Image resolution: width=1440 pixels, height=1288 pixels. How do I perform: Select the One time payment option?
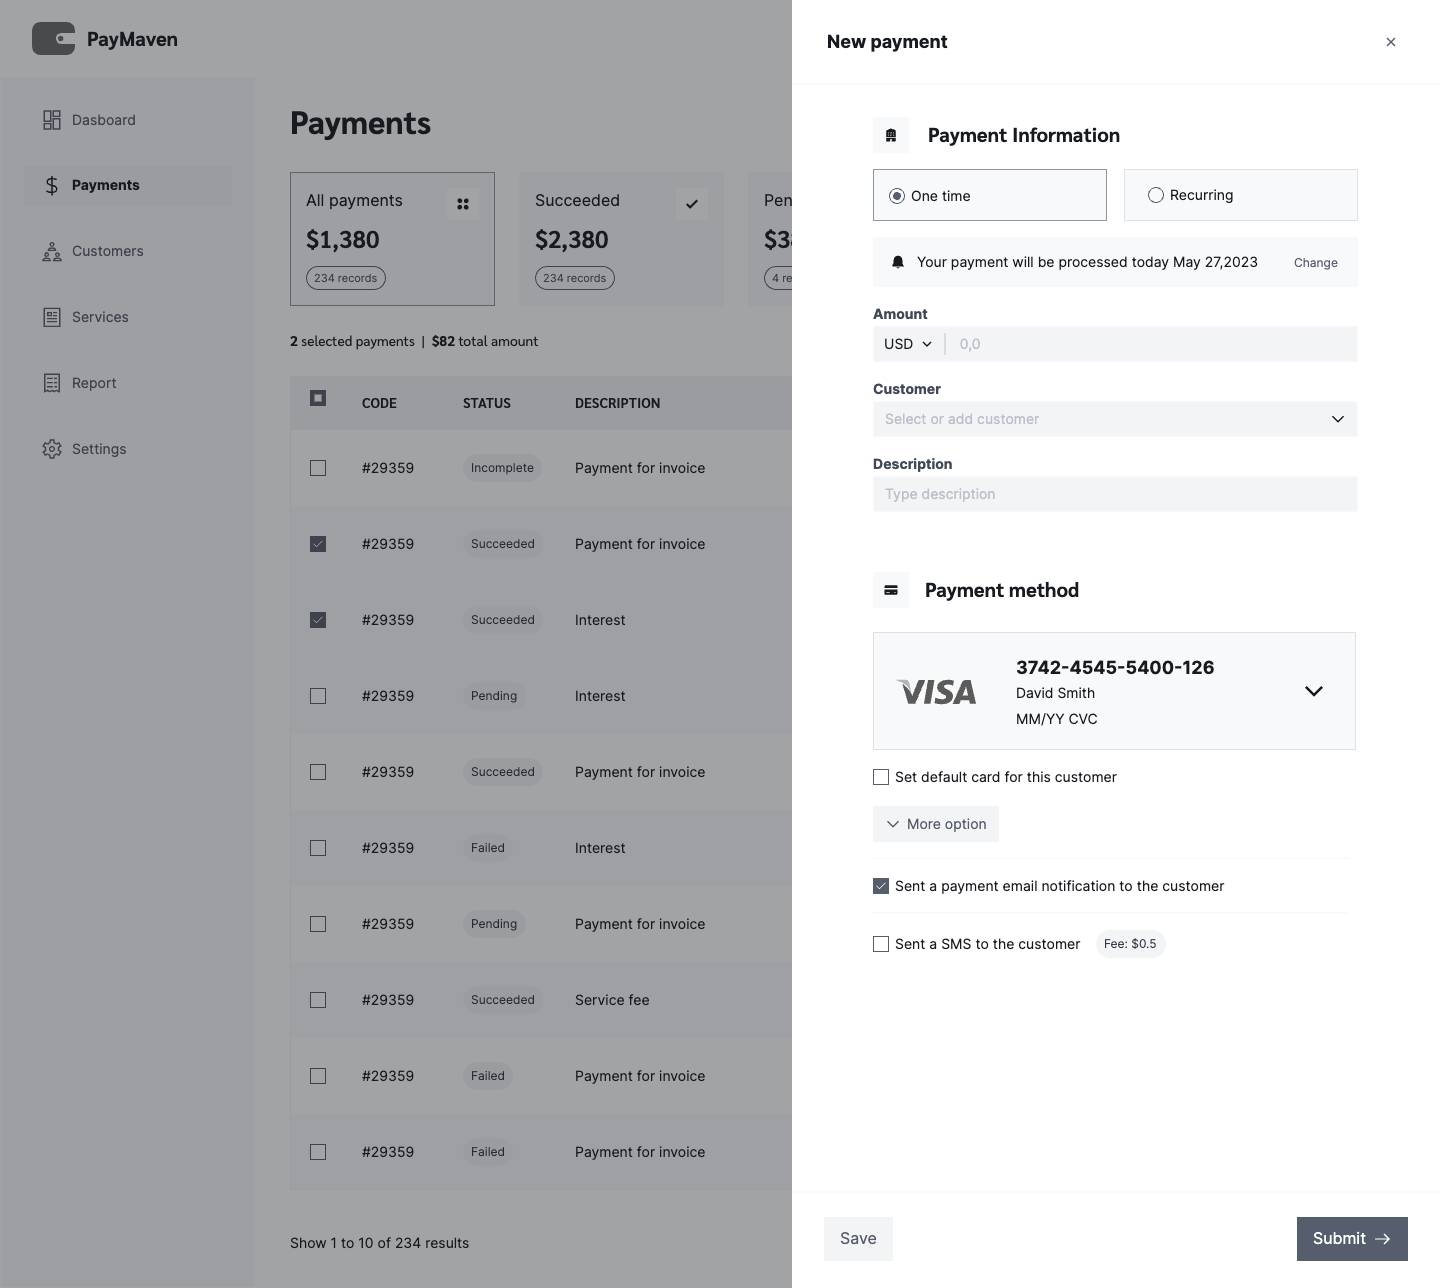click(x=897, y=196)
